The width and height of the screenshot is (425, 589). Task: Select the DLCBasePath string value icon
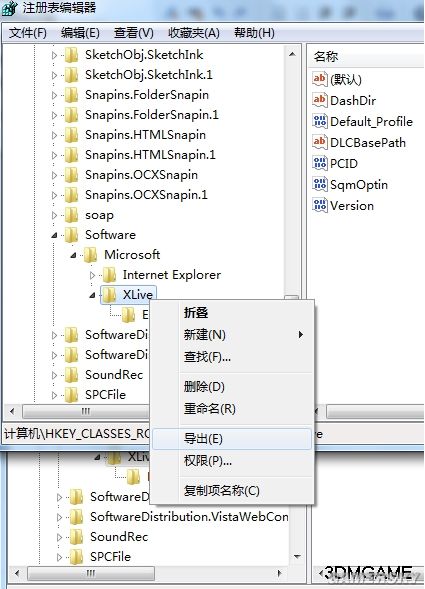click(x=319, y=142)
